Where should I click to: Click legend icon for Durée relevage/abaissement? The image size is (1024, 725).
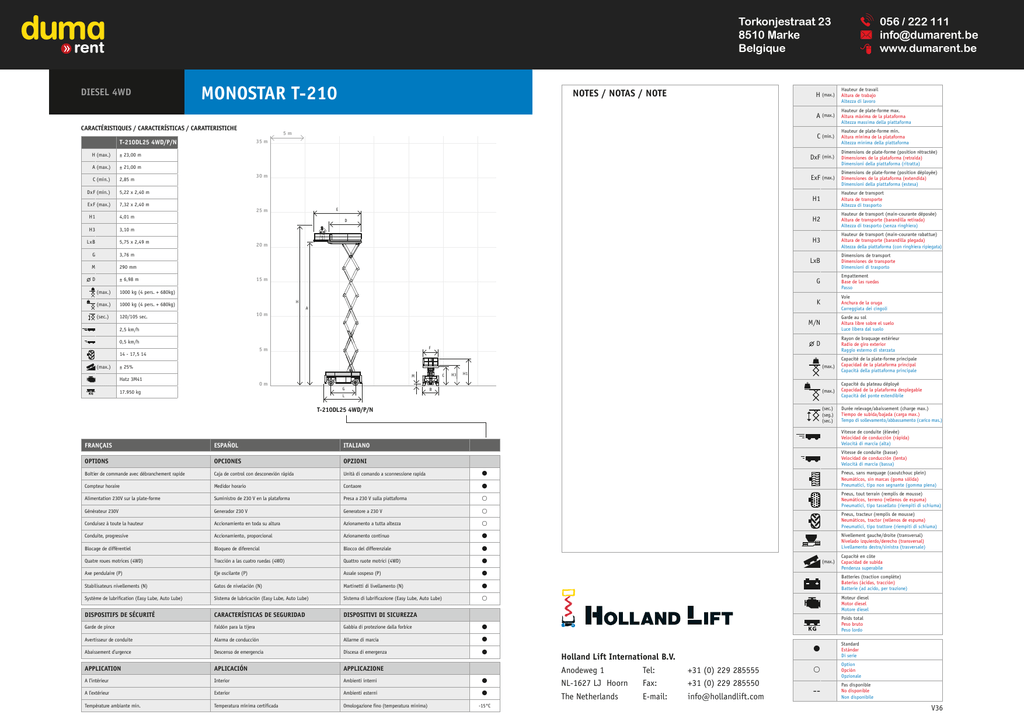pos(814,415)
